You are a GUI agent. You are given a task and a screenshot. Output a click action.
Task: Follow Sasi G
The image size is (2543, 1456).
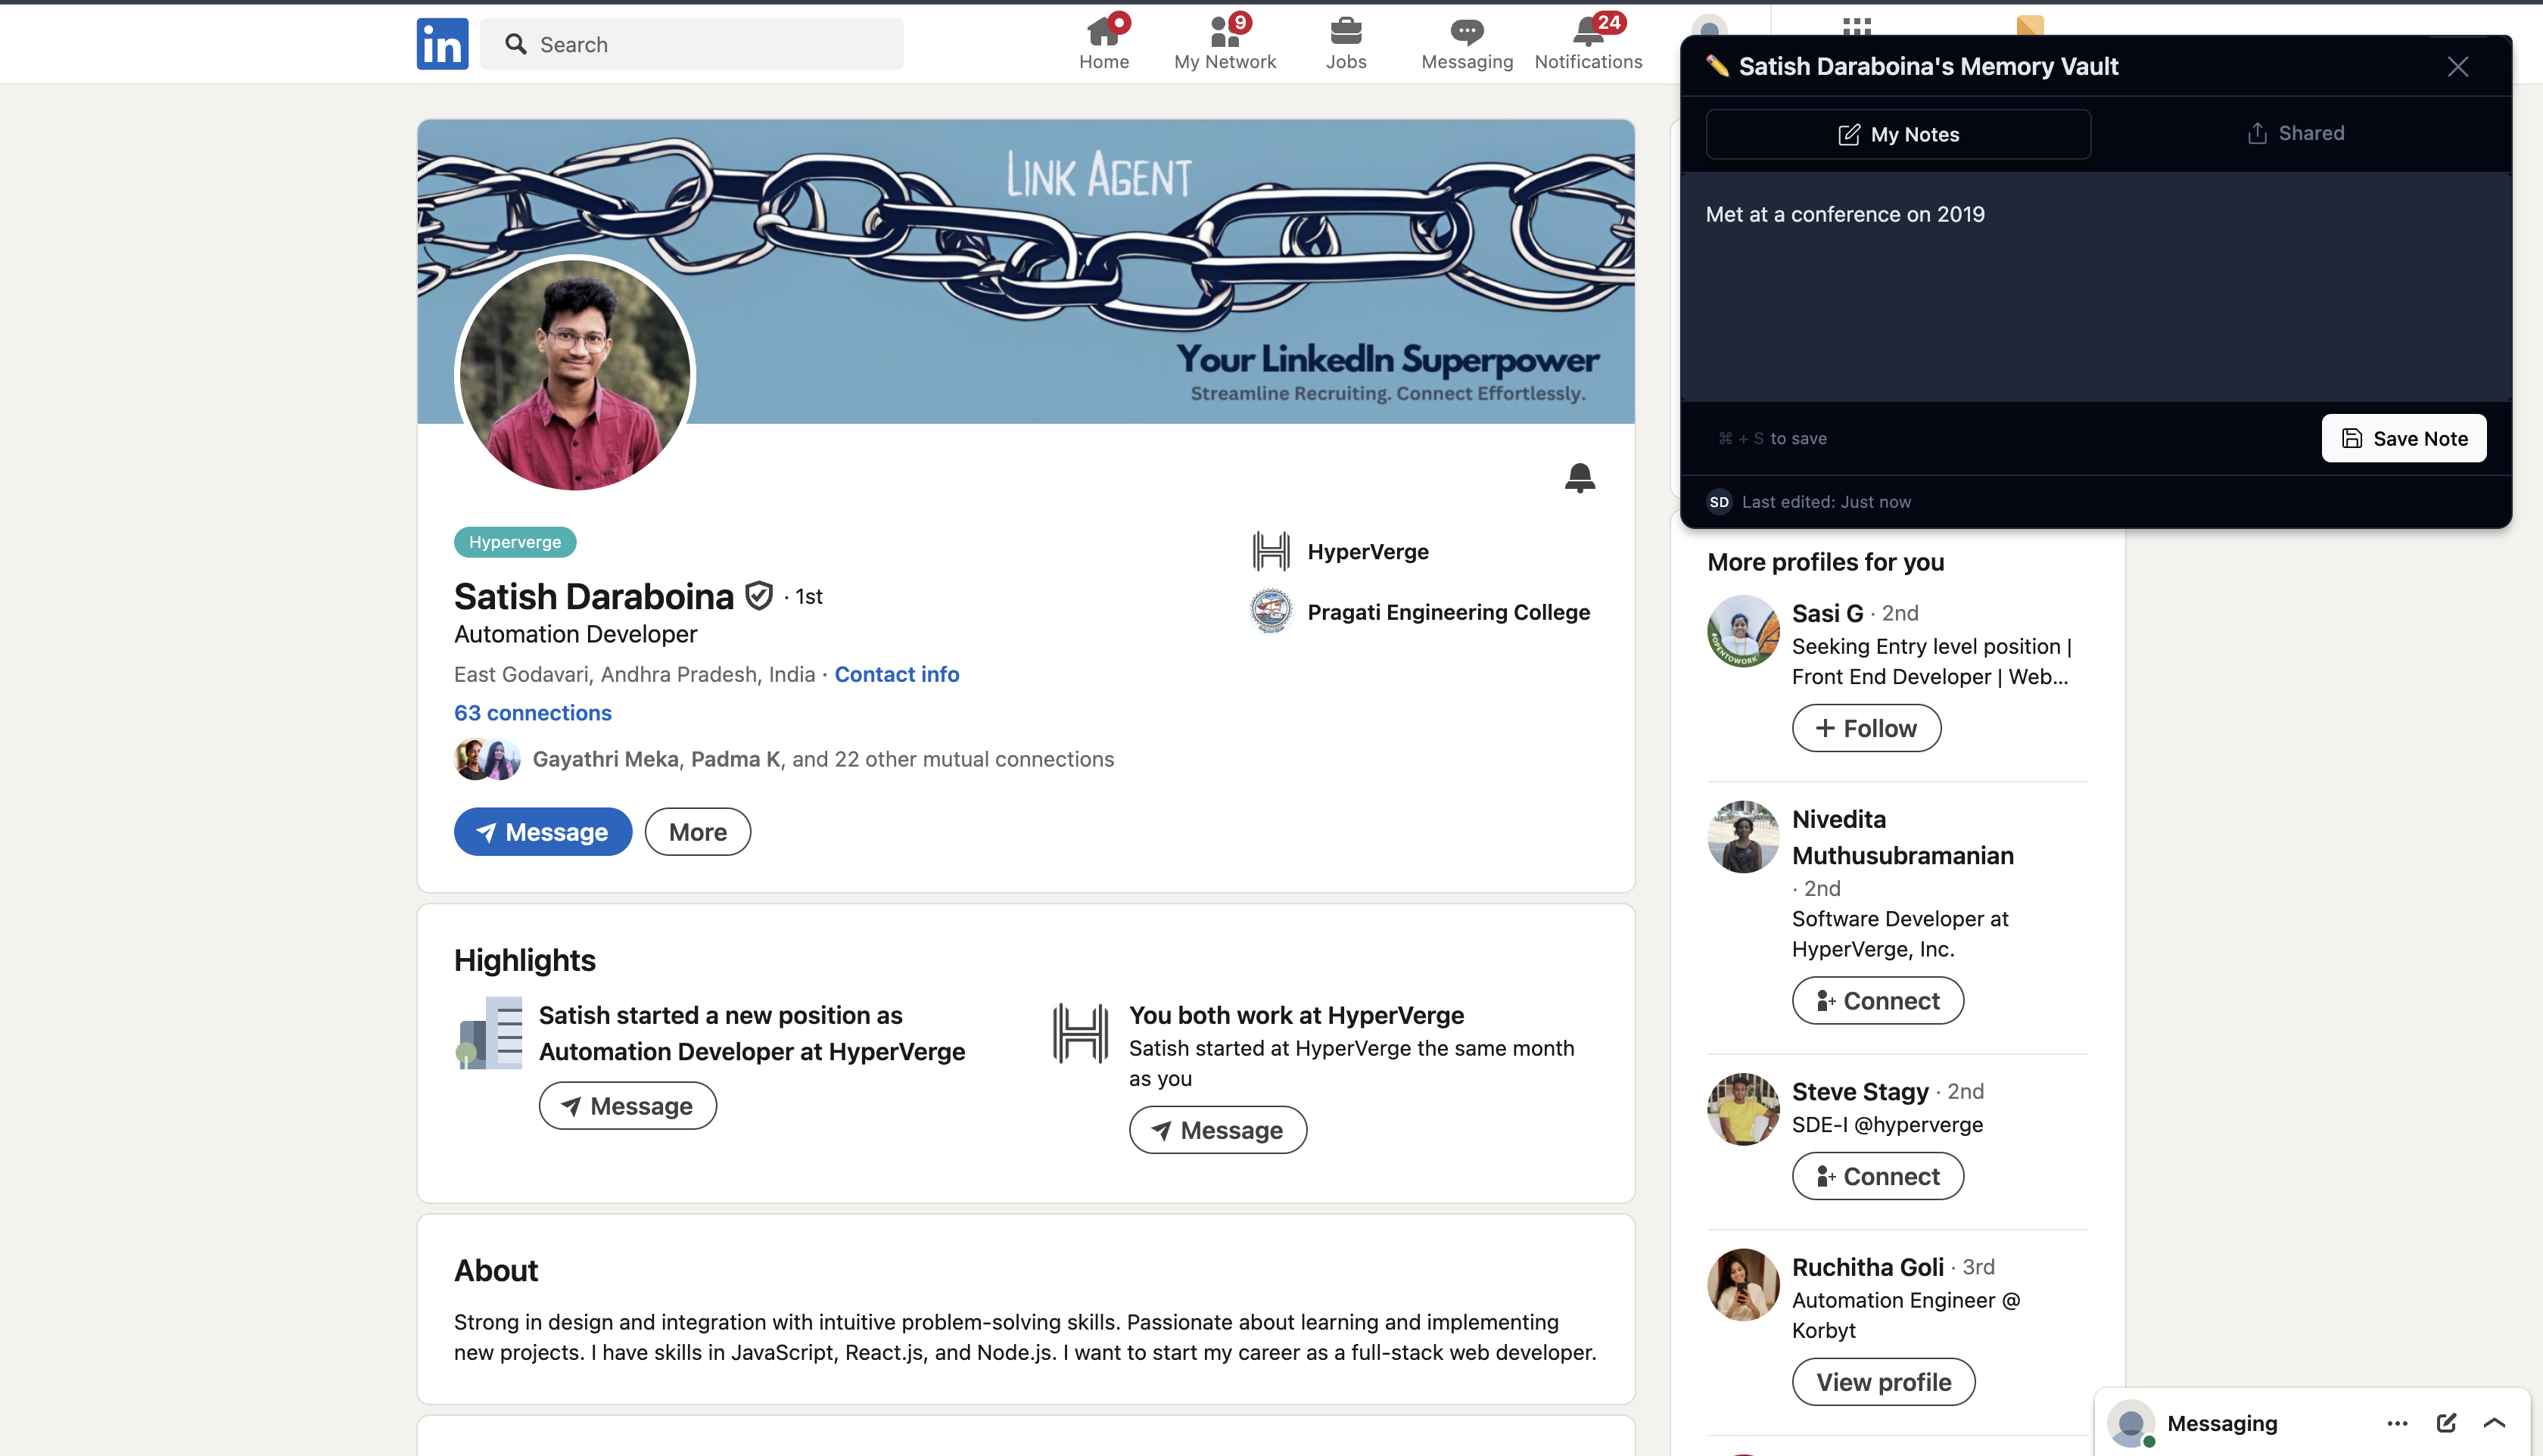tap(1866, 728)
